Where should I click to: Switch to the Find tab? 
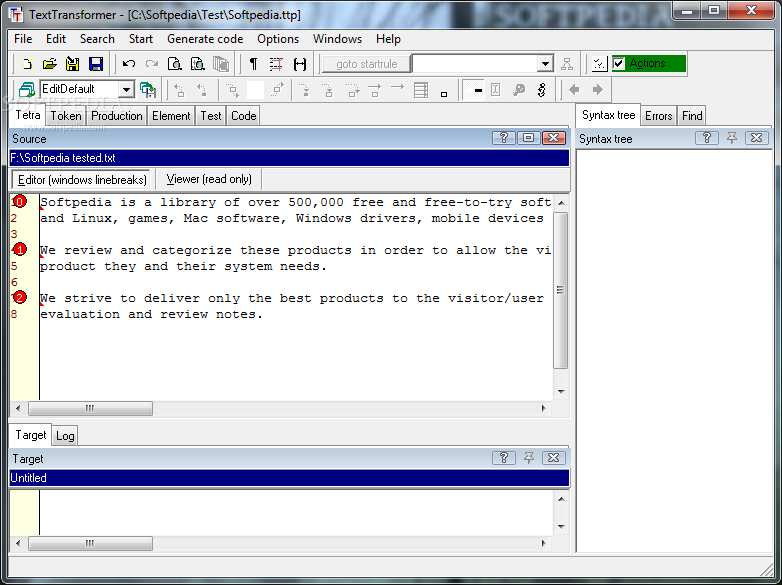(692, 116)
